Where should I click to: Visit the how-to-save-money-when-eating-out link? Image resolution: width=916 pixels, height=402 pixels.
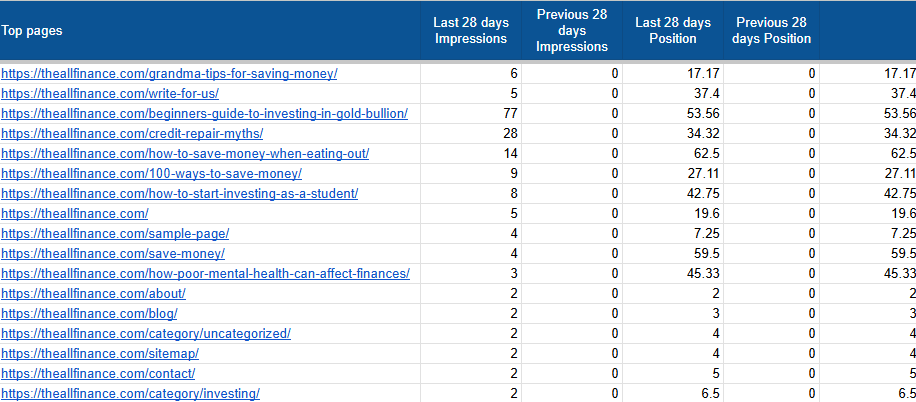tap(185, 154)
